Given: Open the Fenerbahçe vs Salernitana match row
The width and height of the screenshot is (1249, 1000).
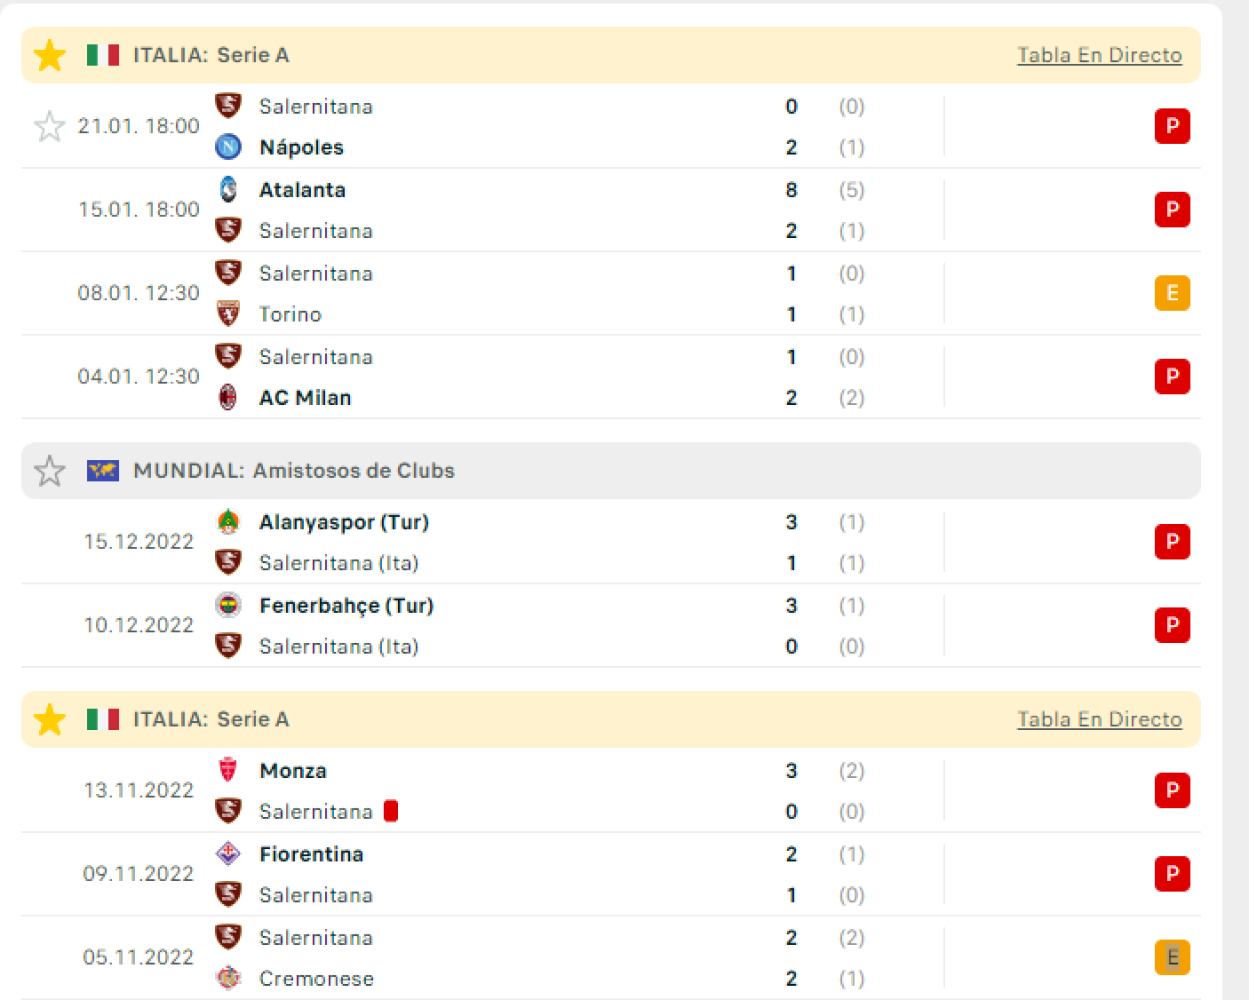Looking at the screenshot, I should click(x=610, y=626).
